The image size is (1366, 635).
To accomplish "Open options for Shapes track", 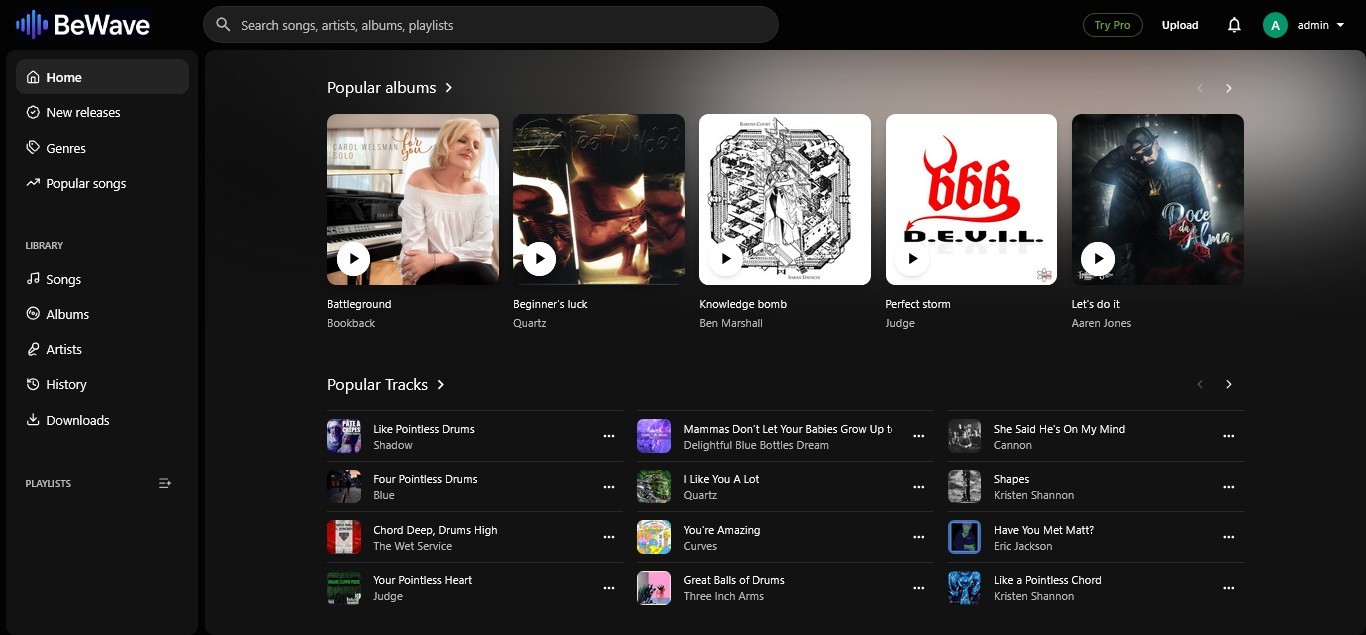I will coord(1229,487).
